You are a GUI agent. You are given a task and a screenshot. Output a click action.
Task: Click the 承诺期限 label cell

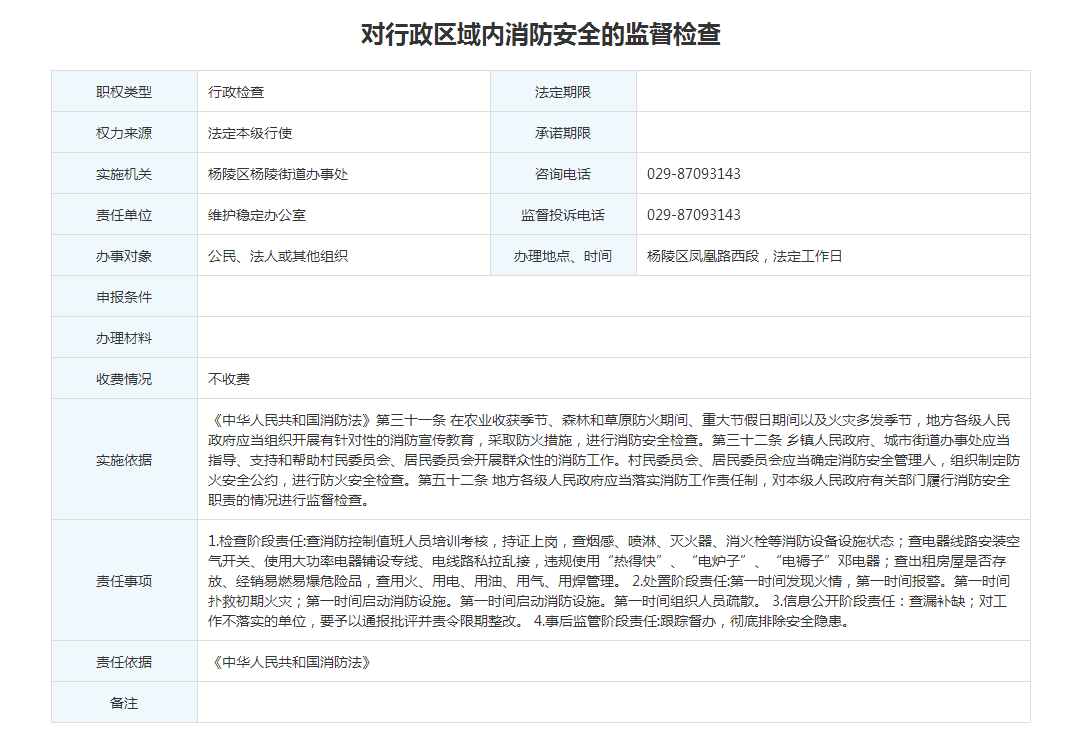[x=563, y=133]
